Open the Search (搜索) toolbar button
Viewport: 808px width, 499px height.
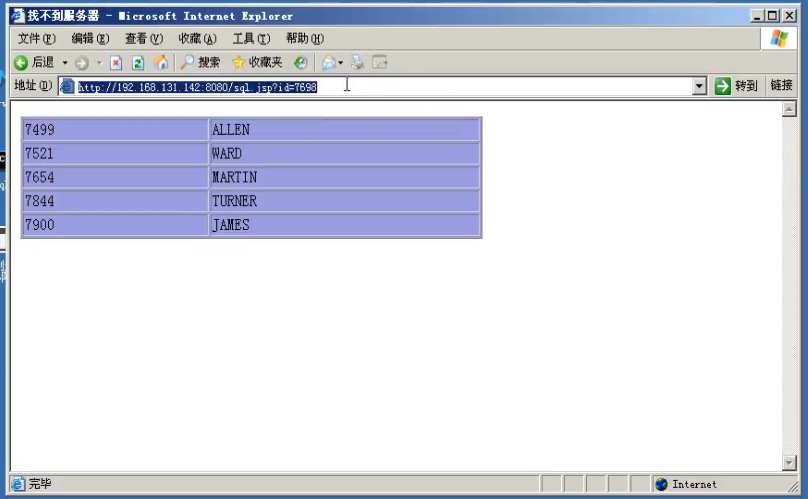pos(200,62)
